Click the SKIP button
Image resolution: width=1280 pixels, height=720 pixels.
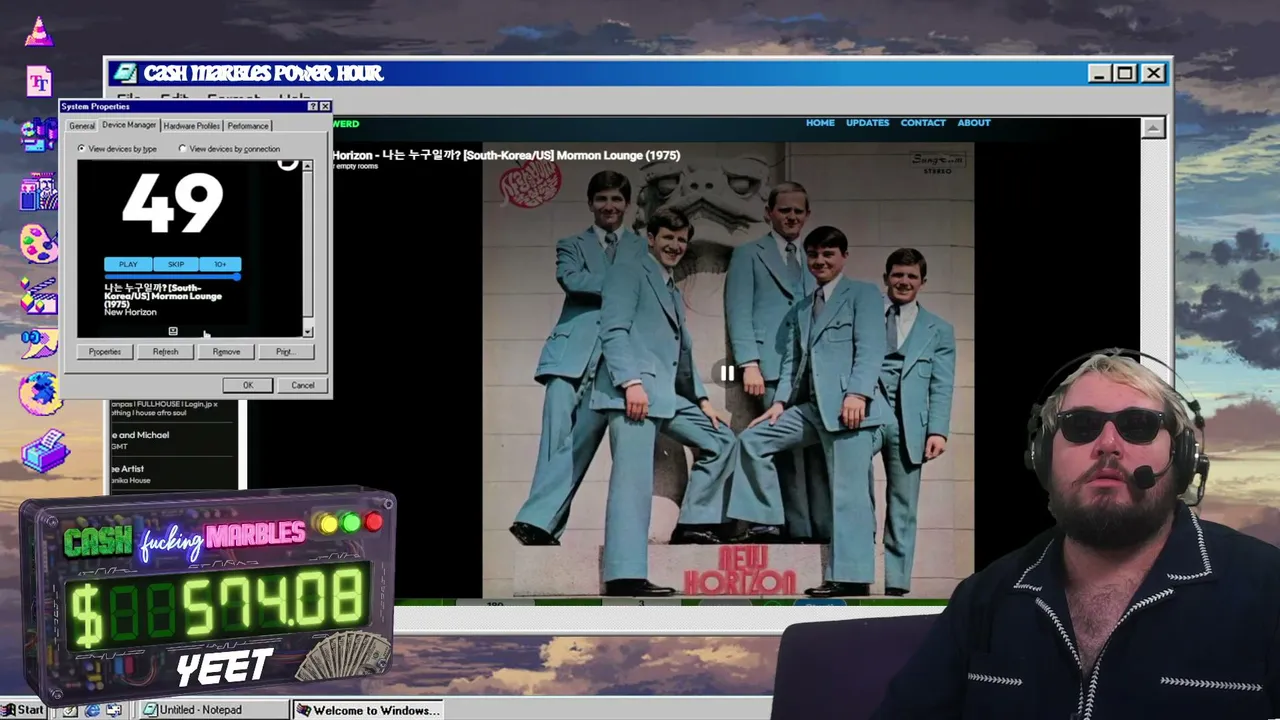[176, 264]
